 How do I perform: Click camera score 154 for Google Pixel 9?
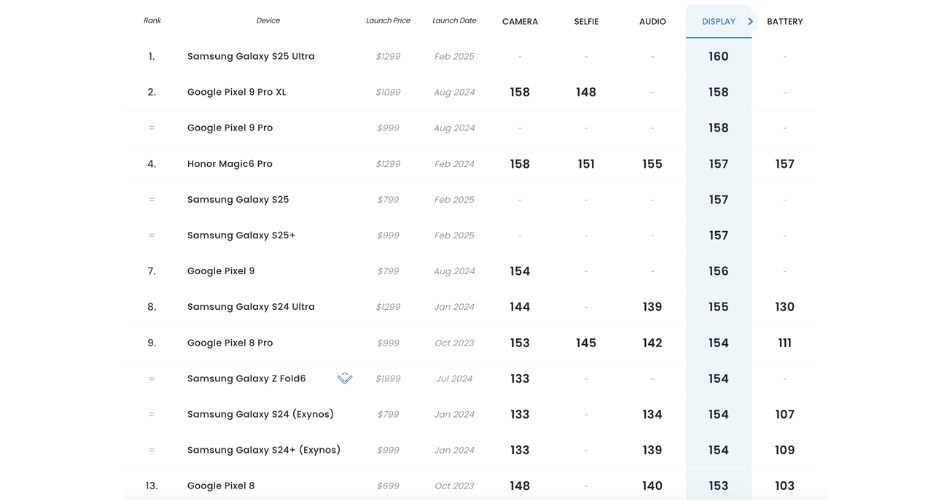(520, 271)
